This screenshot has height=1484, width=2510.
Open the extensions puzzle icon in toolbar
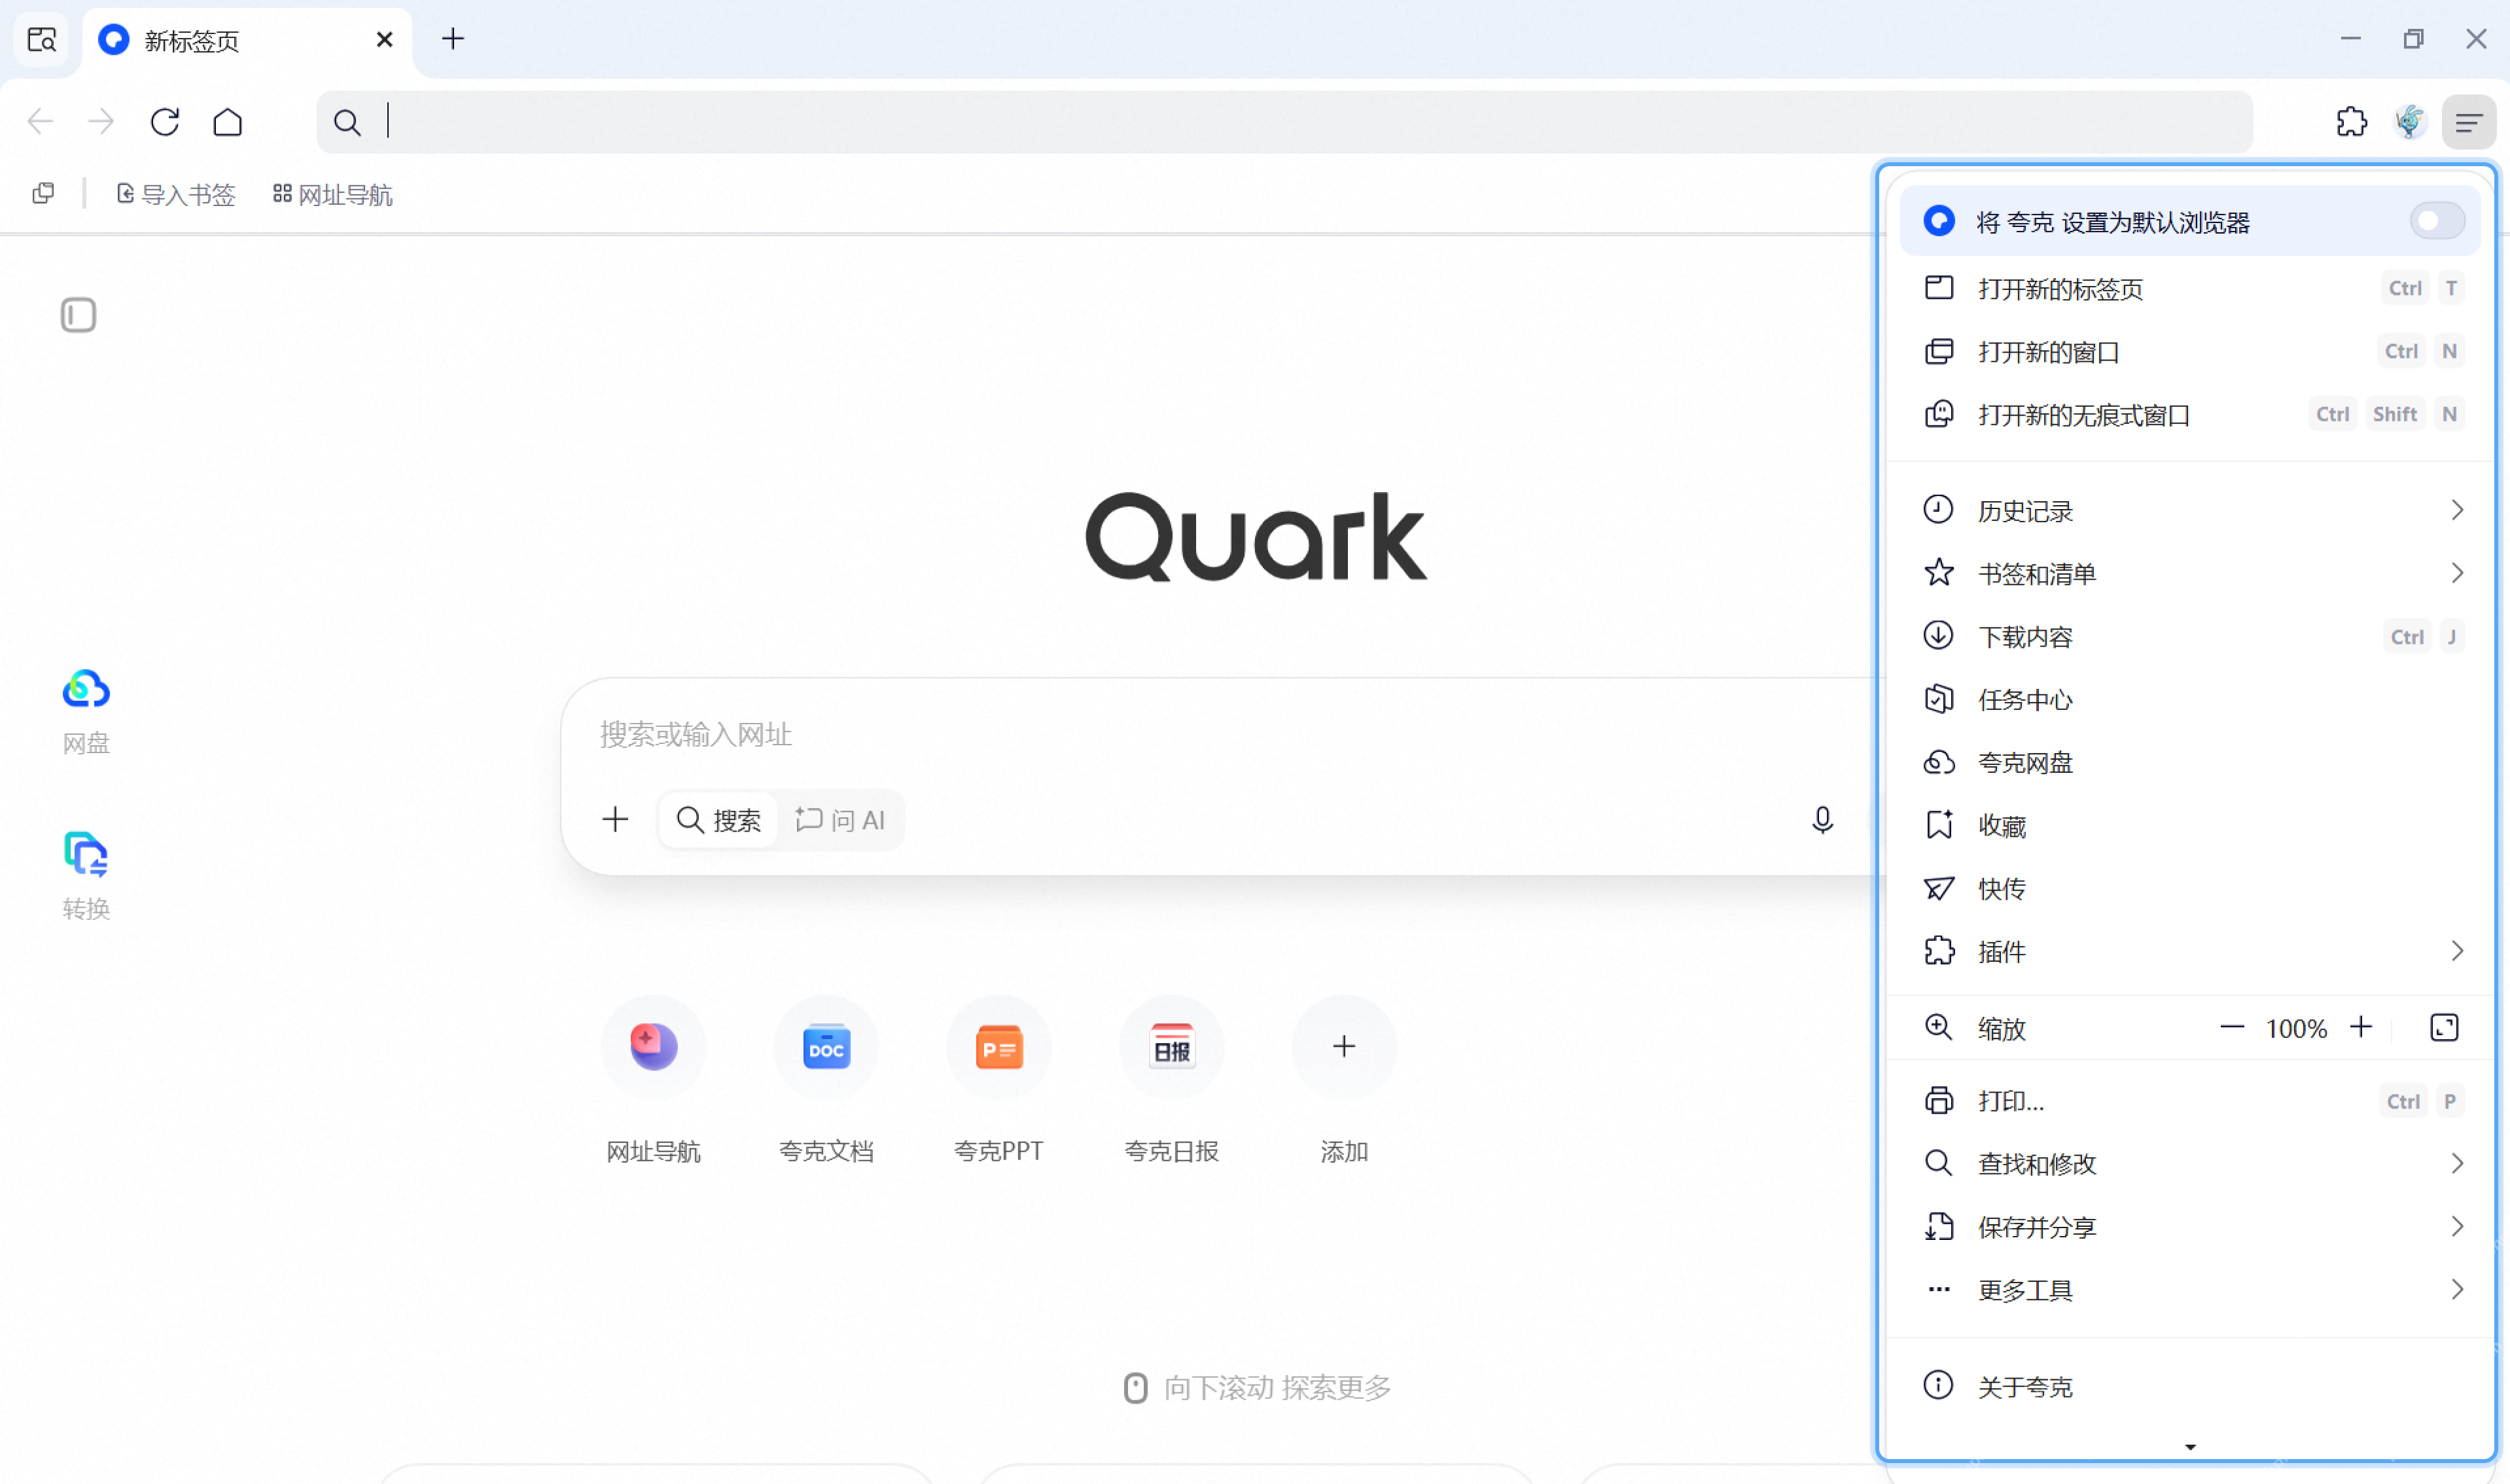pos(2350,122)
